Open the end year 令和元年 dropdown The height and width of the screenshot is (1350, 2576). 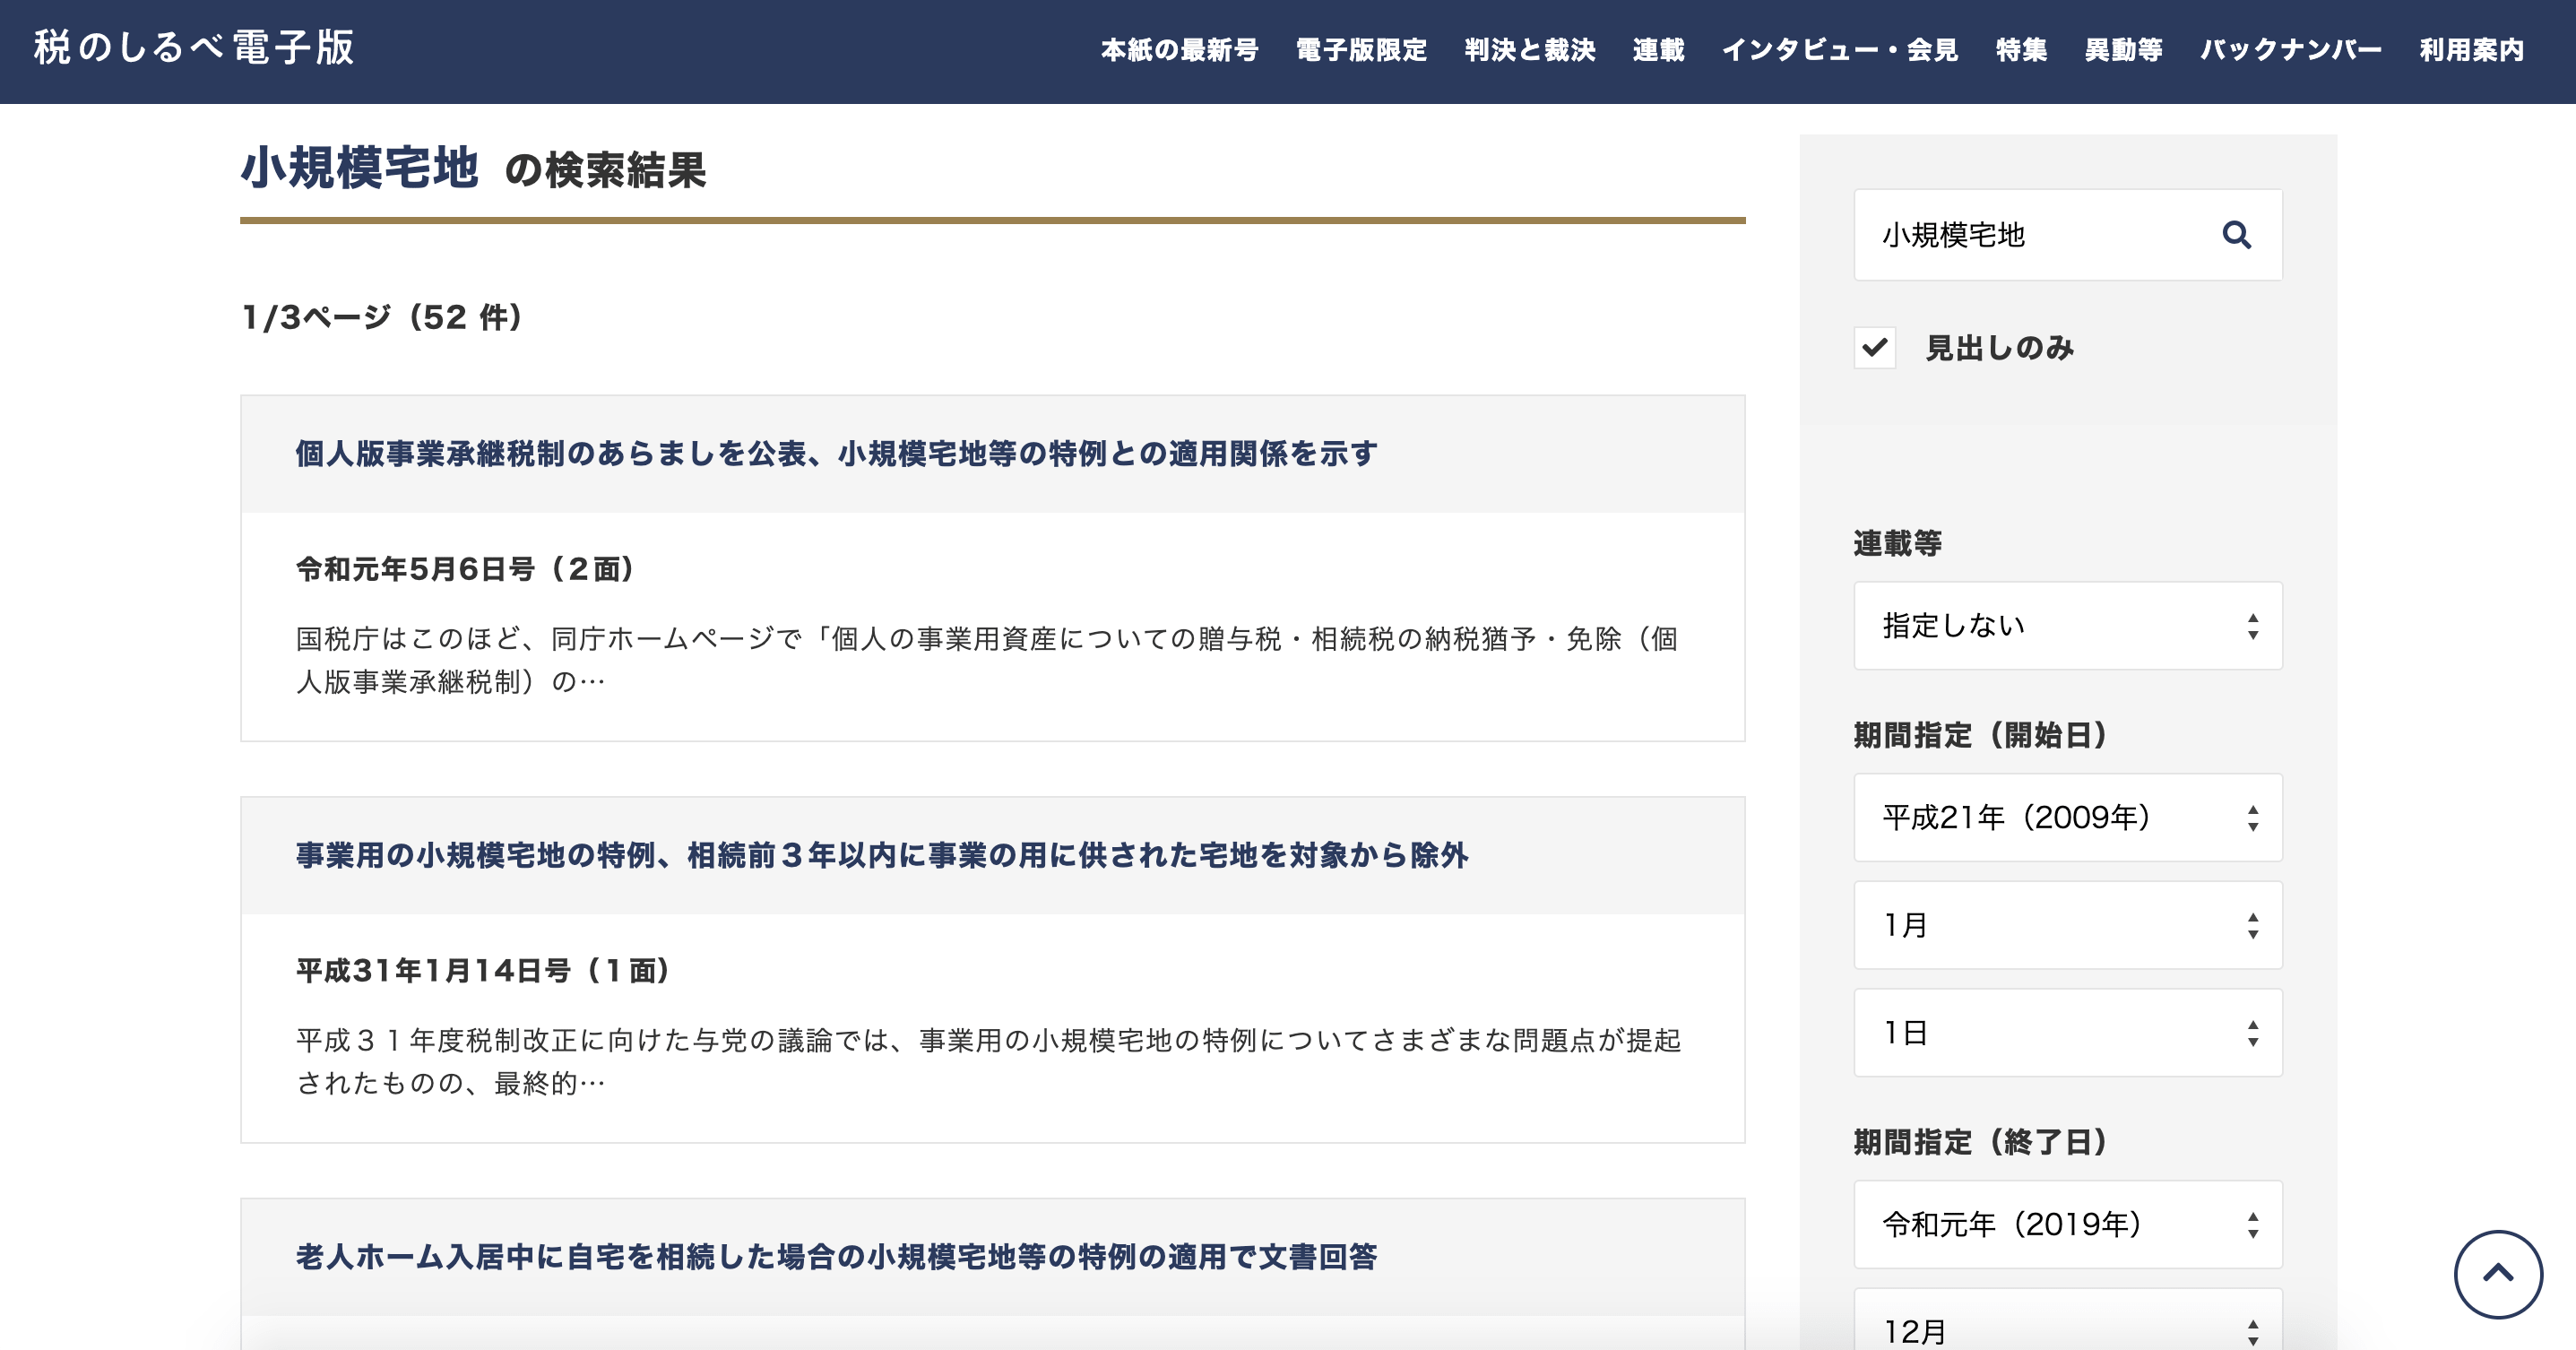[x=2067, y=1225]
